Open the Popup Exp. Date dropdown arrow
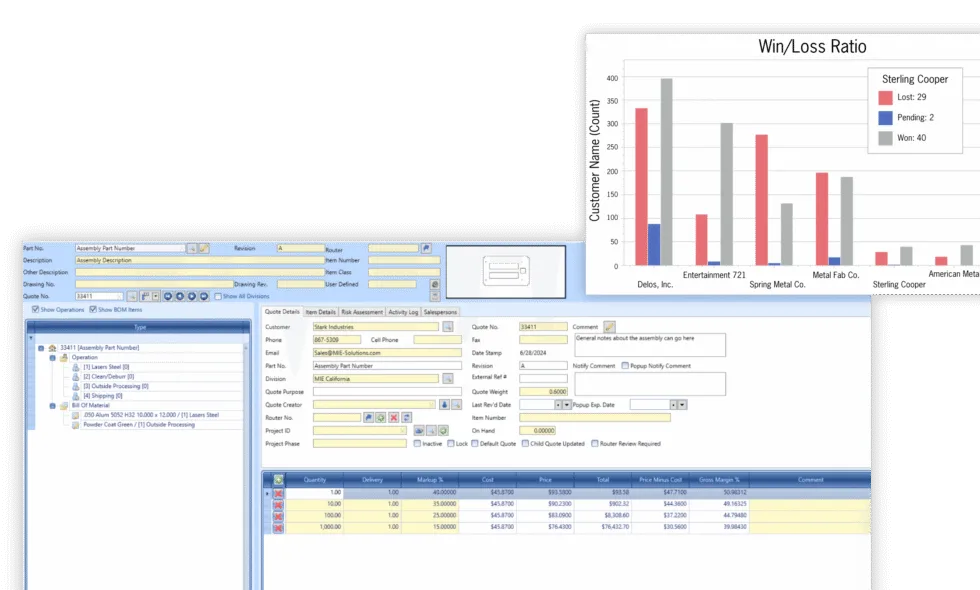This screenshot has width=980, height=590. point(682,405)
